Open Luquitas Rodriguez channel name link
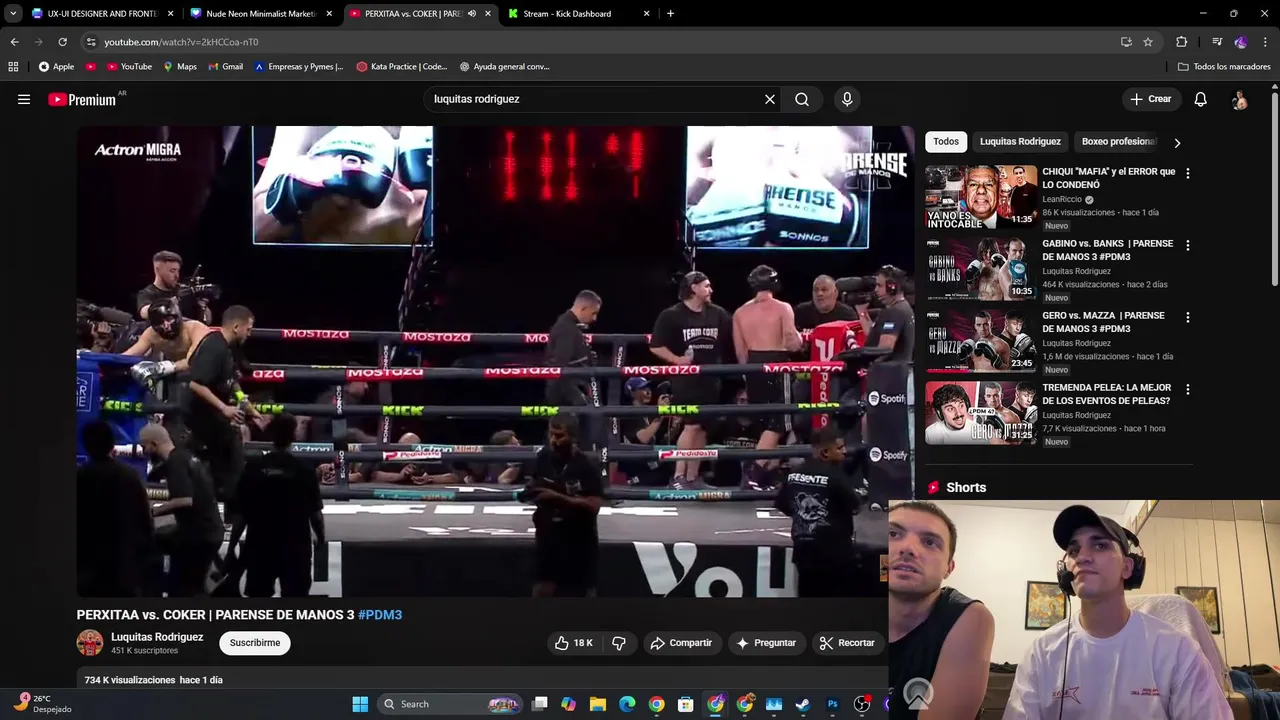The width and height of the screenshot is (1280, 720). click(x=157, y=637)
